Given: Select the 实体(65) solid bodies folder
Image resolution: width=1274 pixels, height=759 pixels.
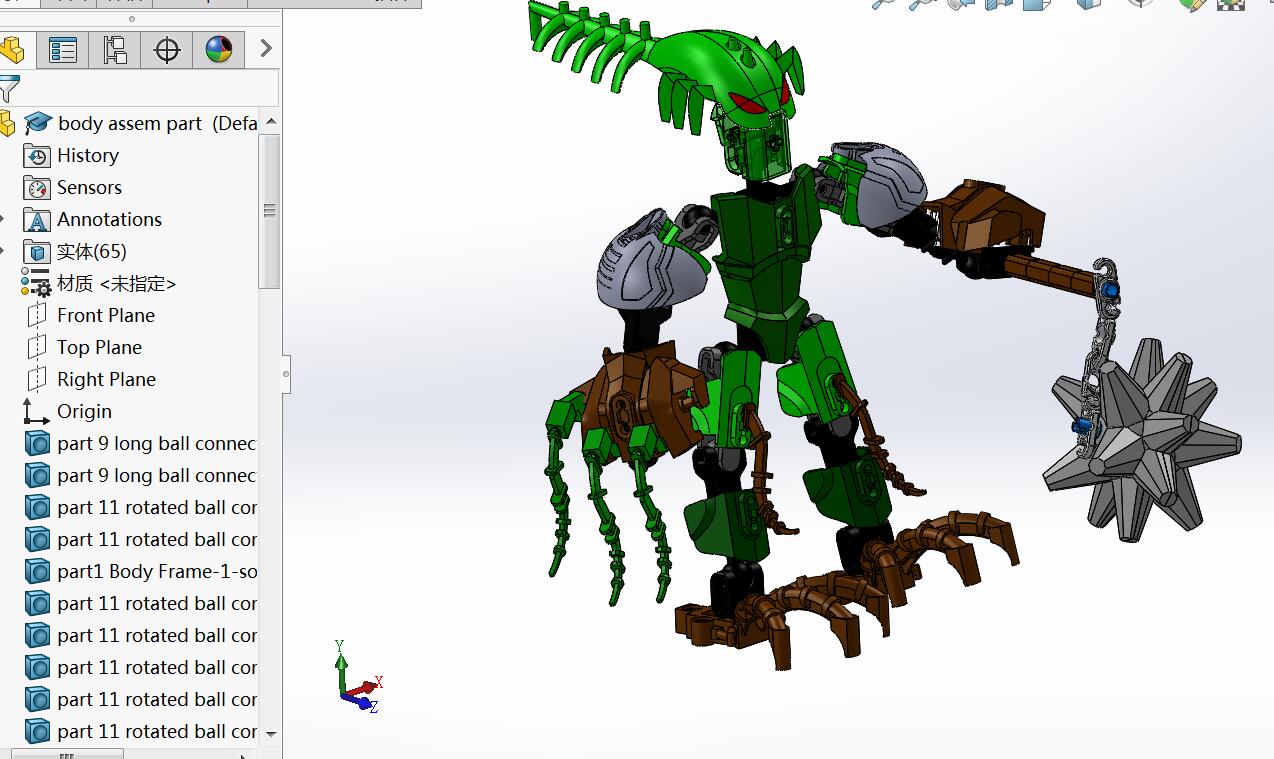Looking at the screenshot, I should point(91,252).
